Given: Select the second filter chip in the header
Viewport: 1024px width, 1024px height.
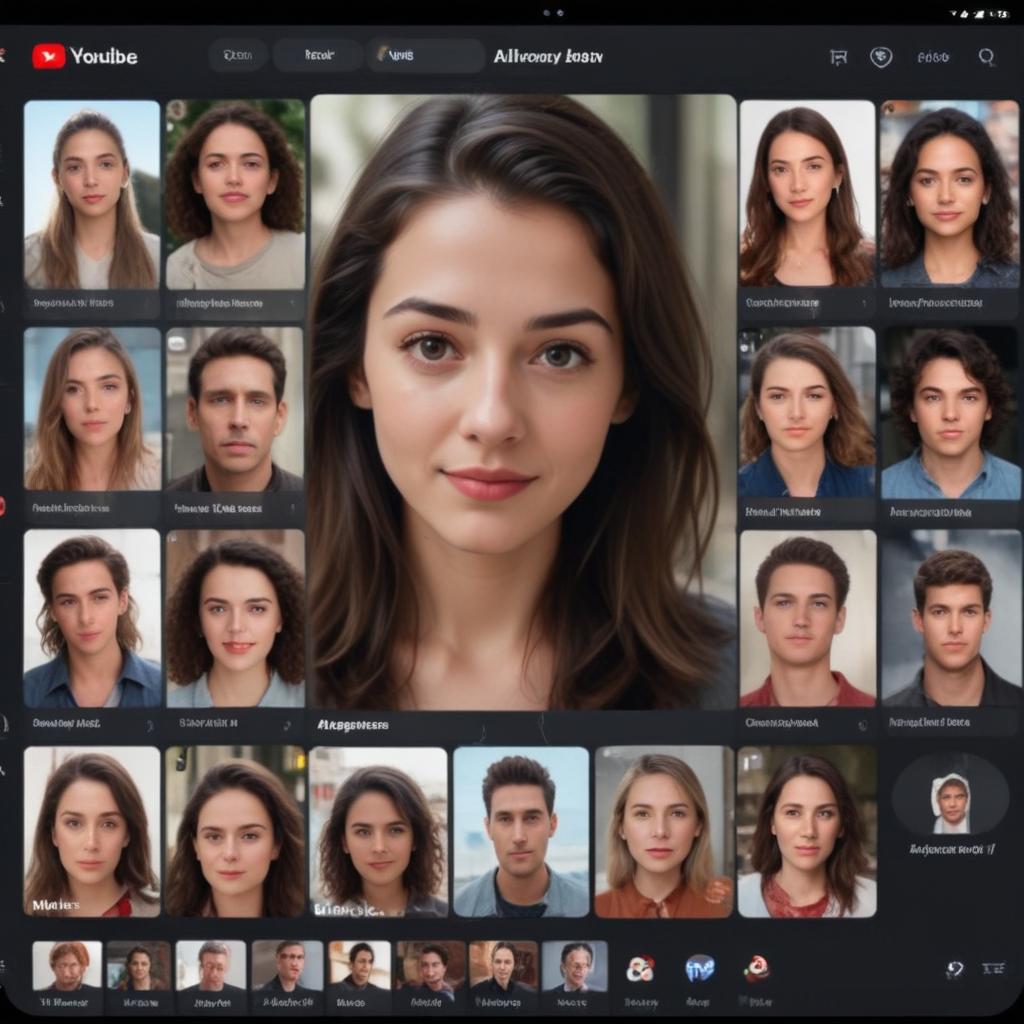Looking at the screenshot, I should pyautogui.click(x=318, y=56).
